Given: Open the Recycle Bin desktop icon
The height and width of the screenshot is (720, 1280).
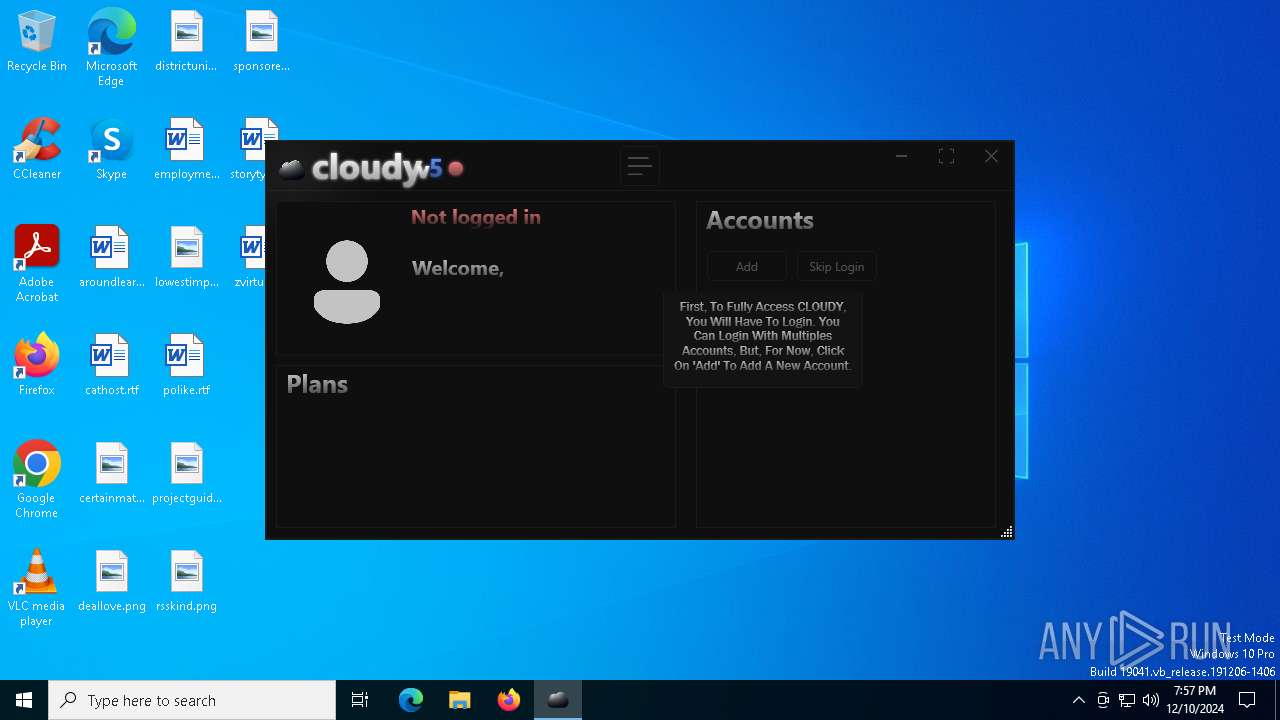Looking at the screenshot, I should pyautogui.click(x=37, y=42).
